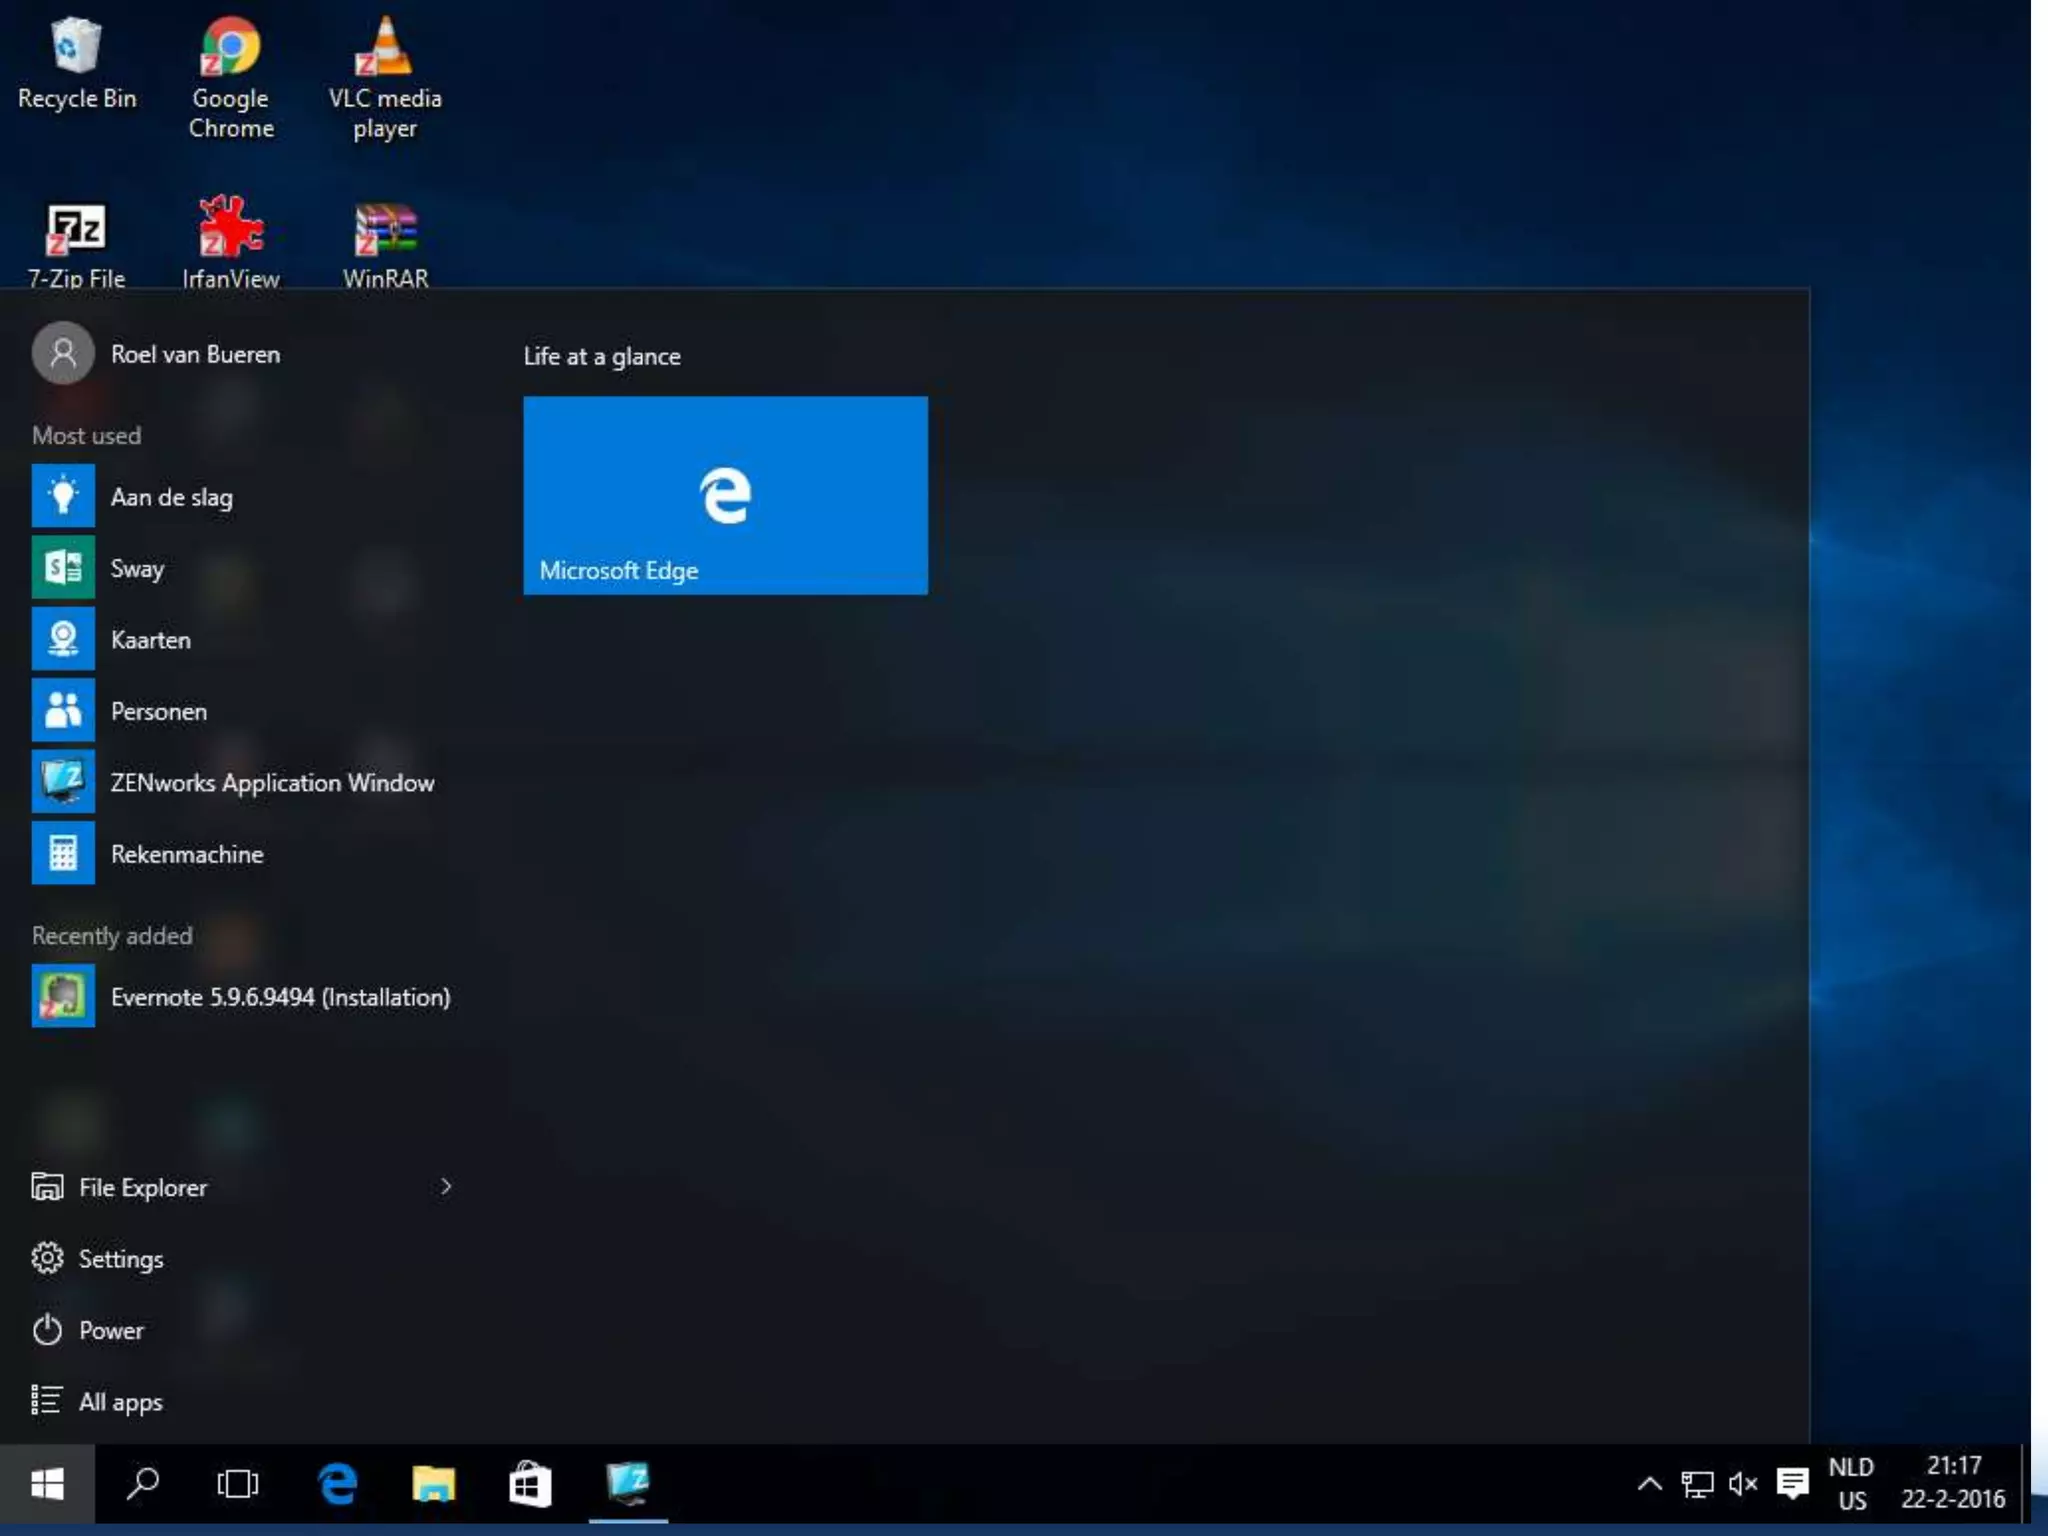2048x1536 pixels.
Task: Show hidden system tray icons
Action: [1649, 1484]
